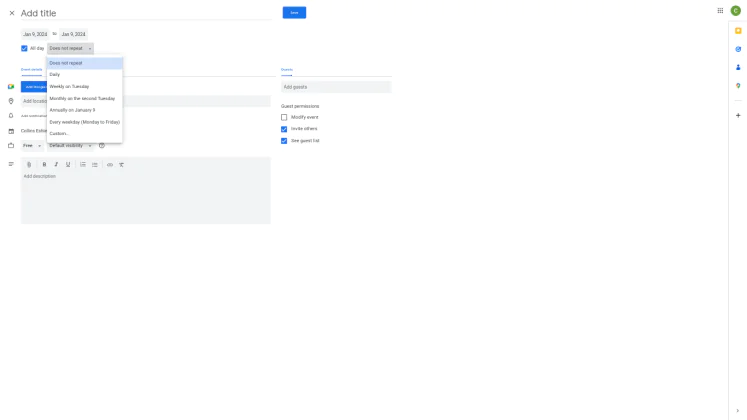Screen dimensions: 747x420
Task: Pick the end date Jan 9, 2024
Action: (x=73, y=34)
